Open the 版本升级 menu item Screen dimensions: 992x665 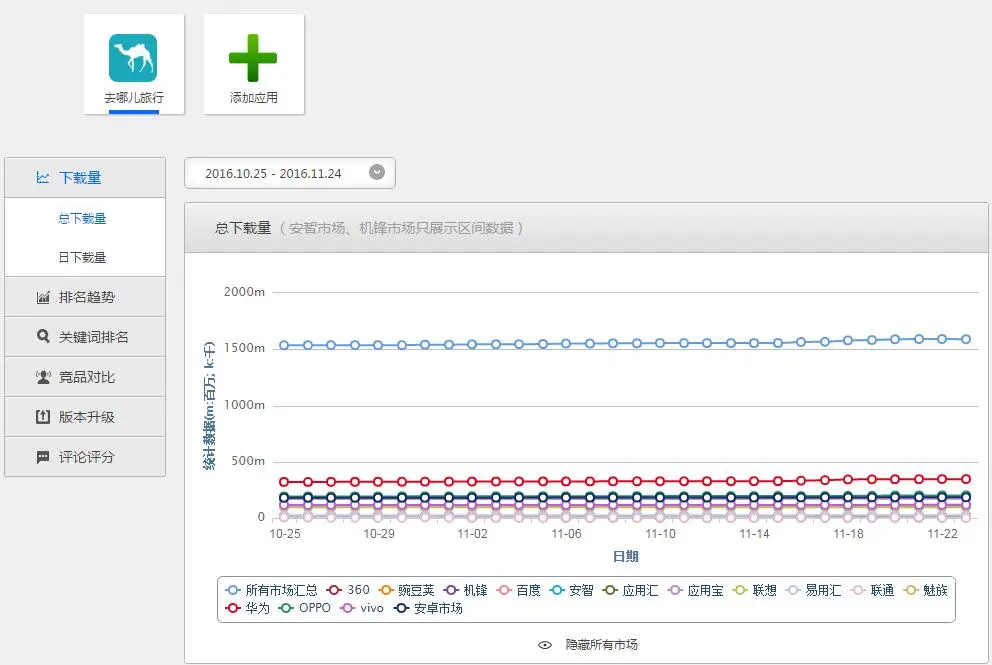85,416
